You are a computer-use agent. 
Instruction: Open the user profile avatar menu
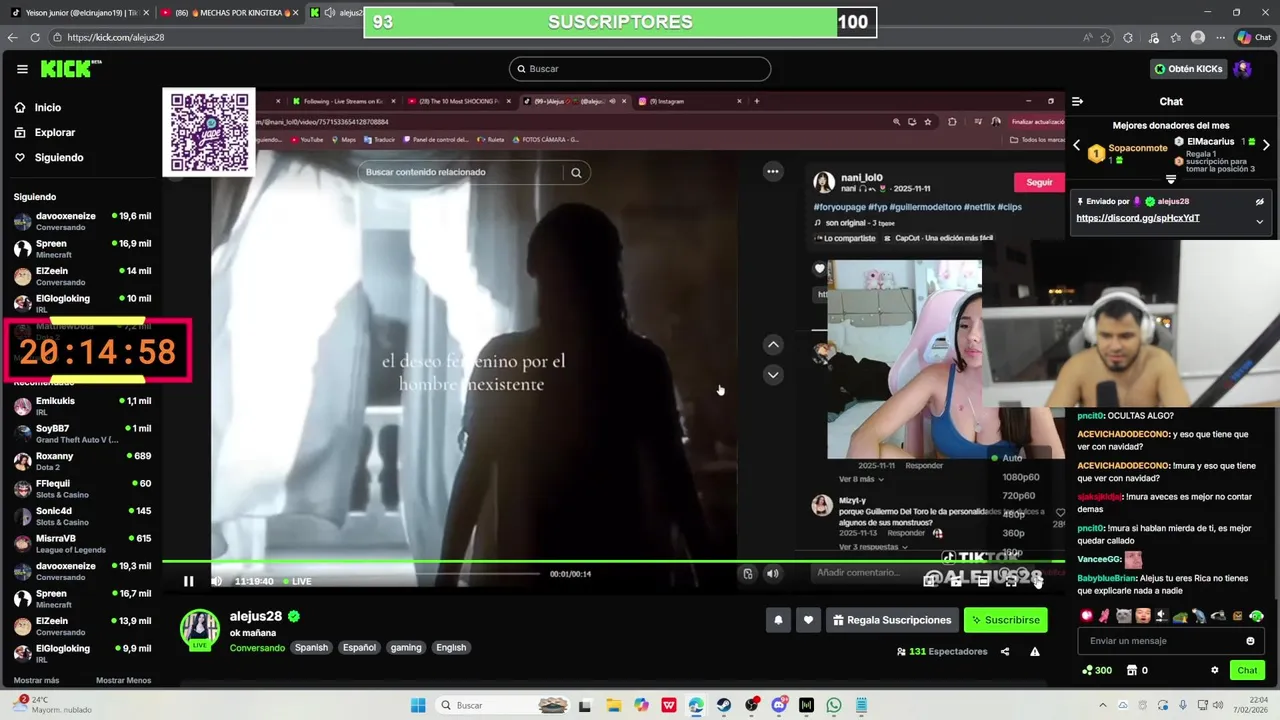(1243, 69)
